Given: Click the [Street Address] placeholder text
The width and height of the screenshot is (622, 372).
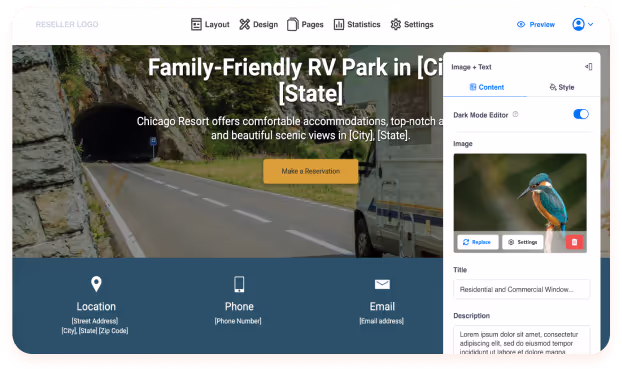Looking at the screenshot, I should click(x=95, y=321).
